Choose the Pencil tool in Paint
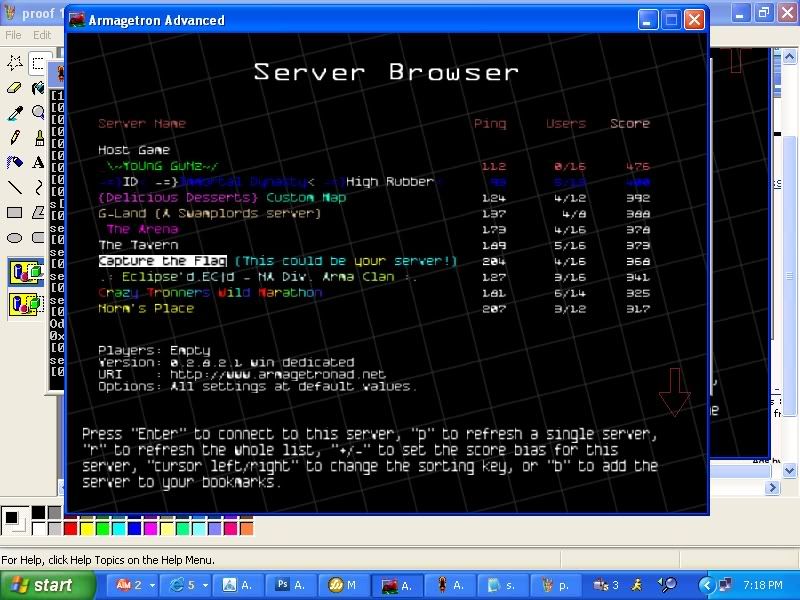 (x=14, y=137)
